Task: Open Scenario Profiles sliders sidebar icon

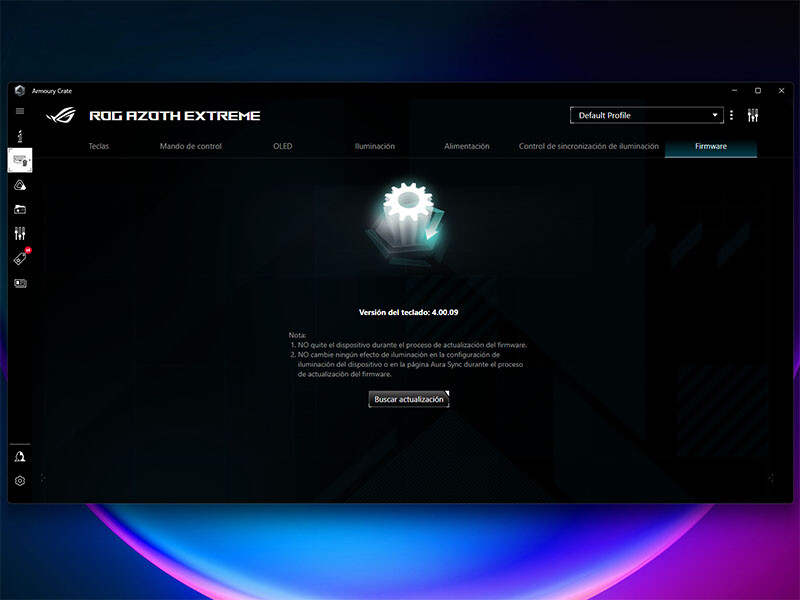Action: 20,234
